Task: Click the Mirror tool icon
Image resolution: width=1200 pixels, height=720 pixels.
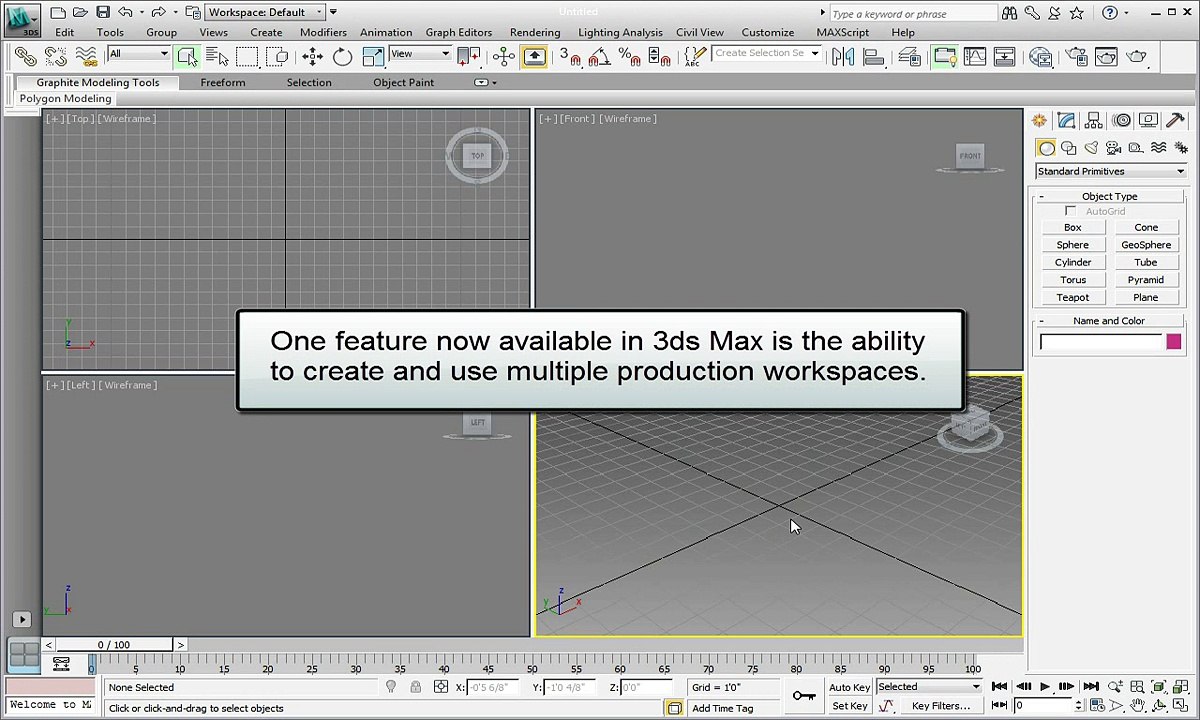Action: tap(843, 57)
